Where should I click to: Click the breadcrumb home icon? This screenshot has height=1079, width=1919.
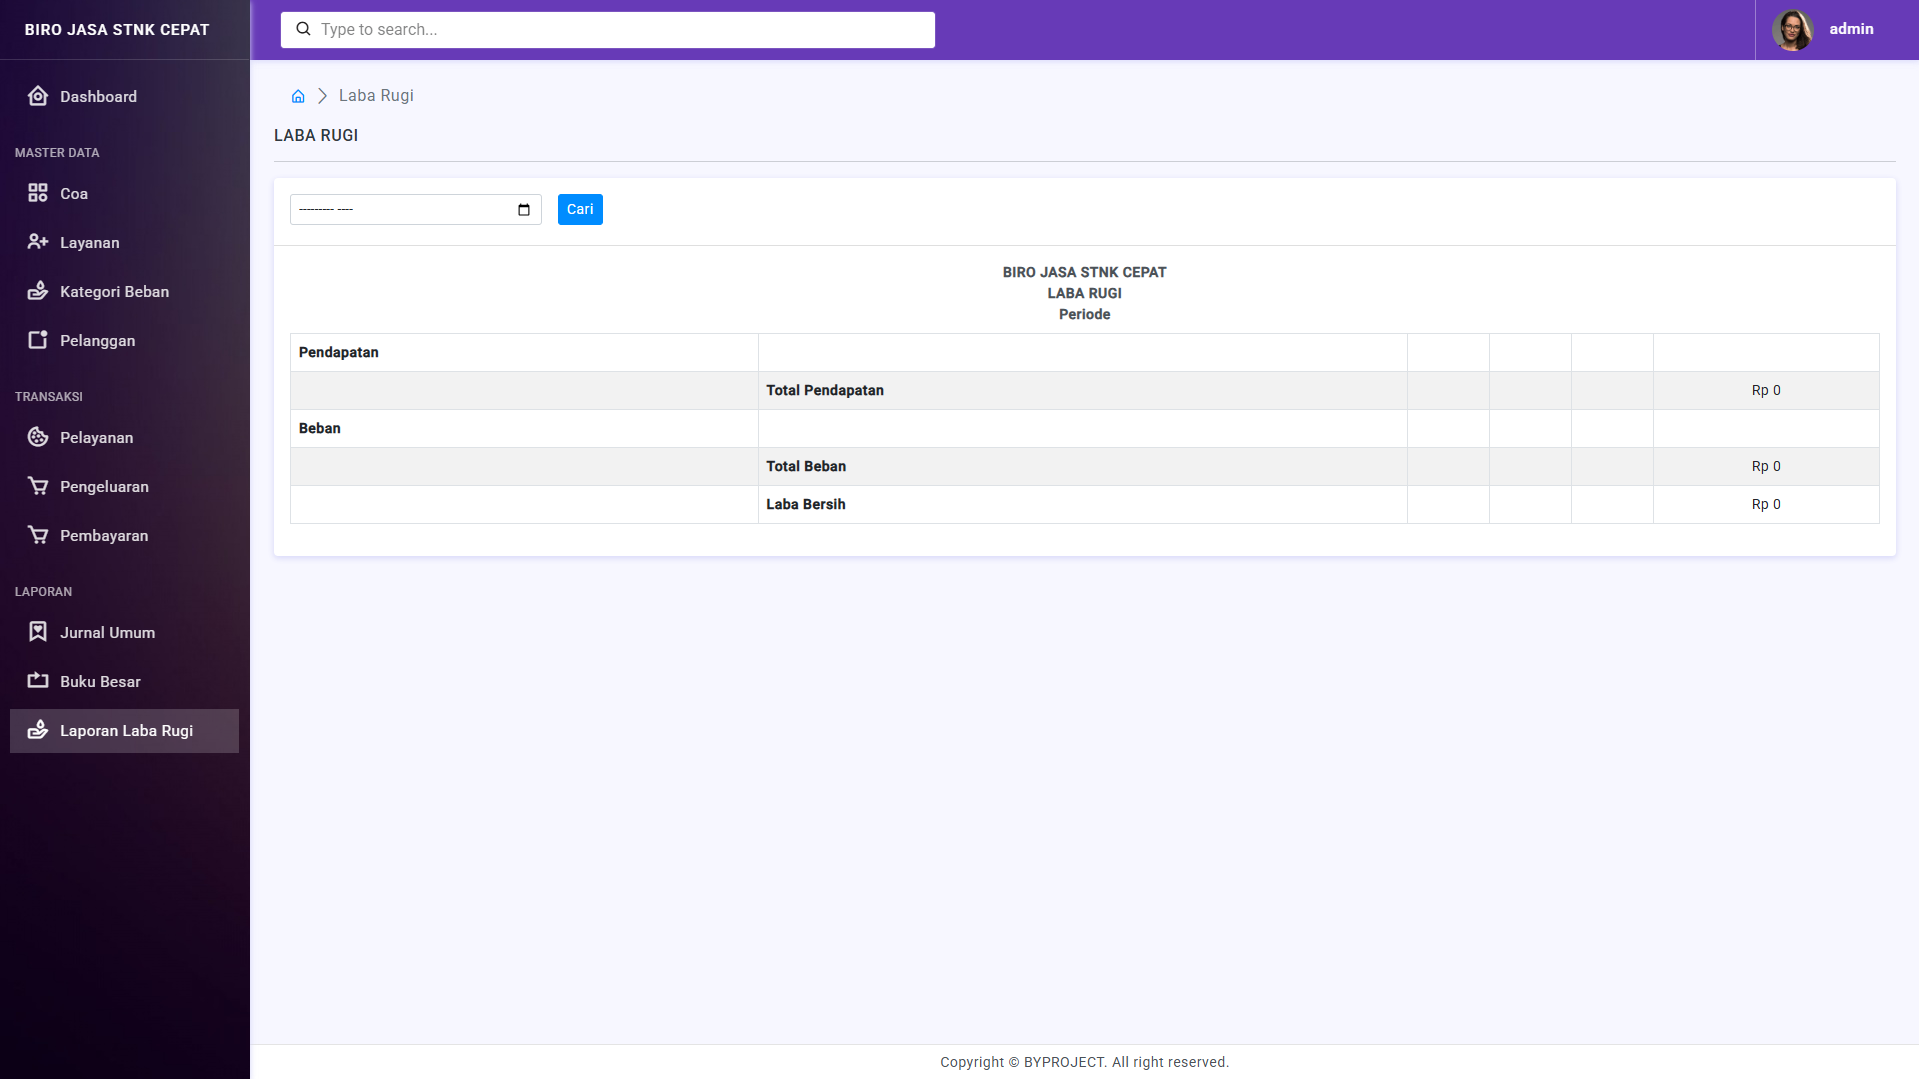coord(298,96)
